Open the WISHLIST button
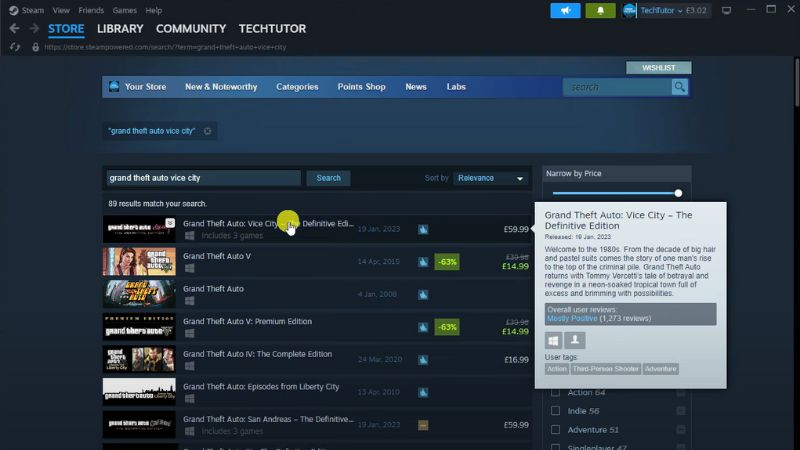 tap(658, 68)
